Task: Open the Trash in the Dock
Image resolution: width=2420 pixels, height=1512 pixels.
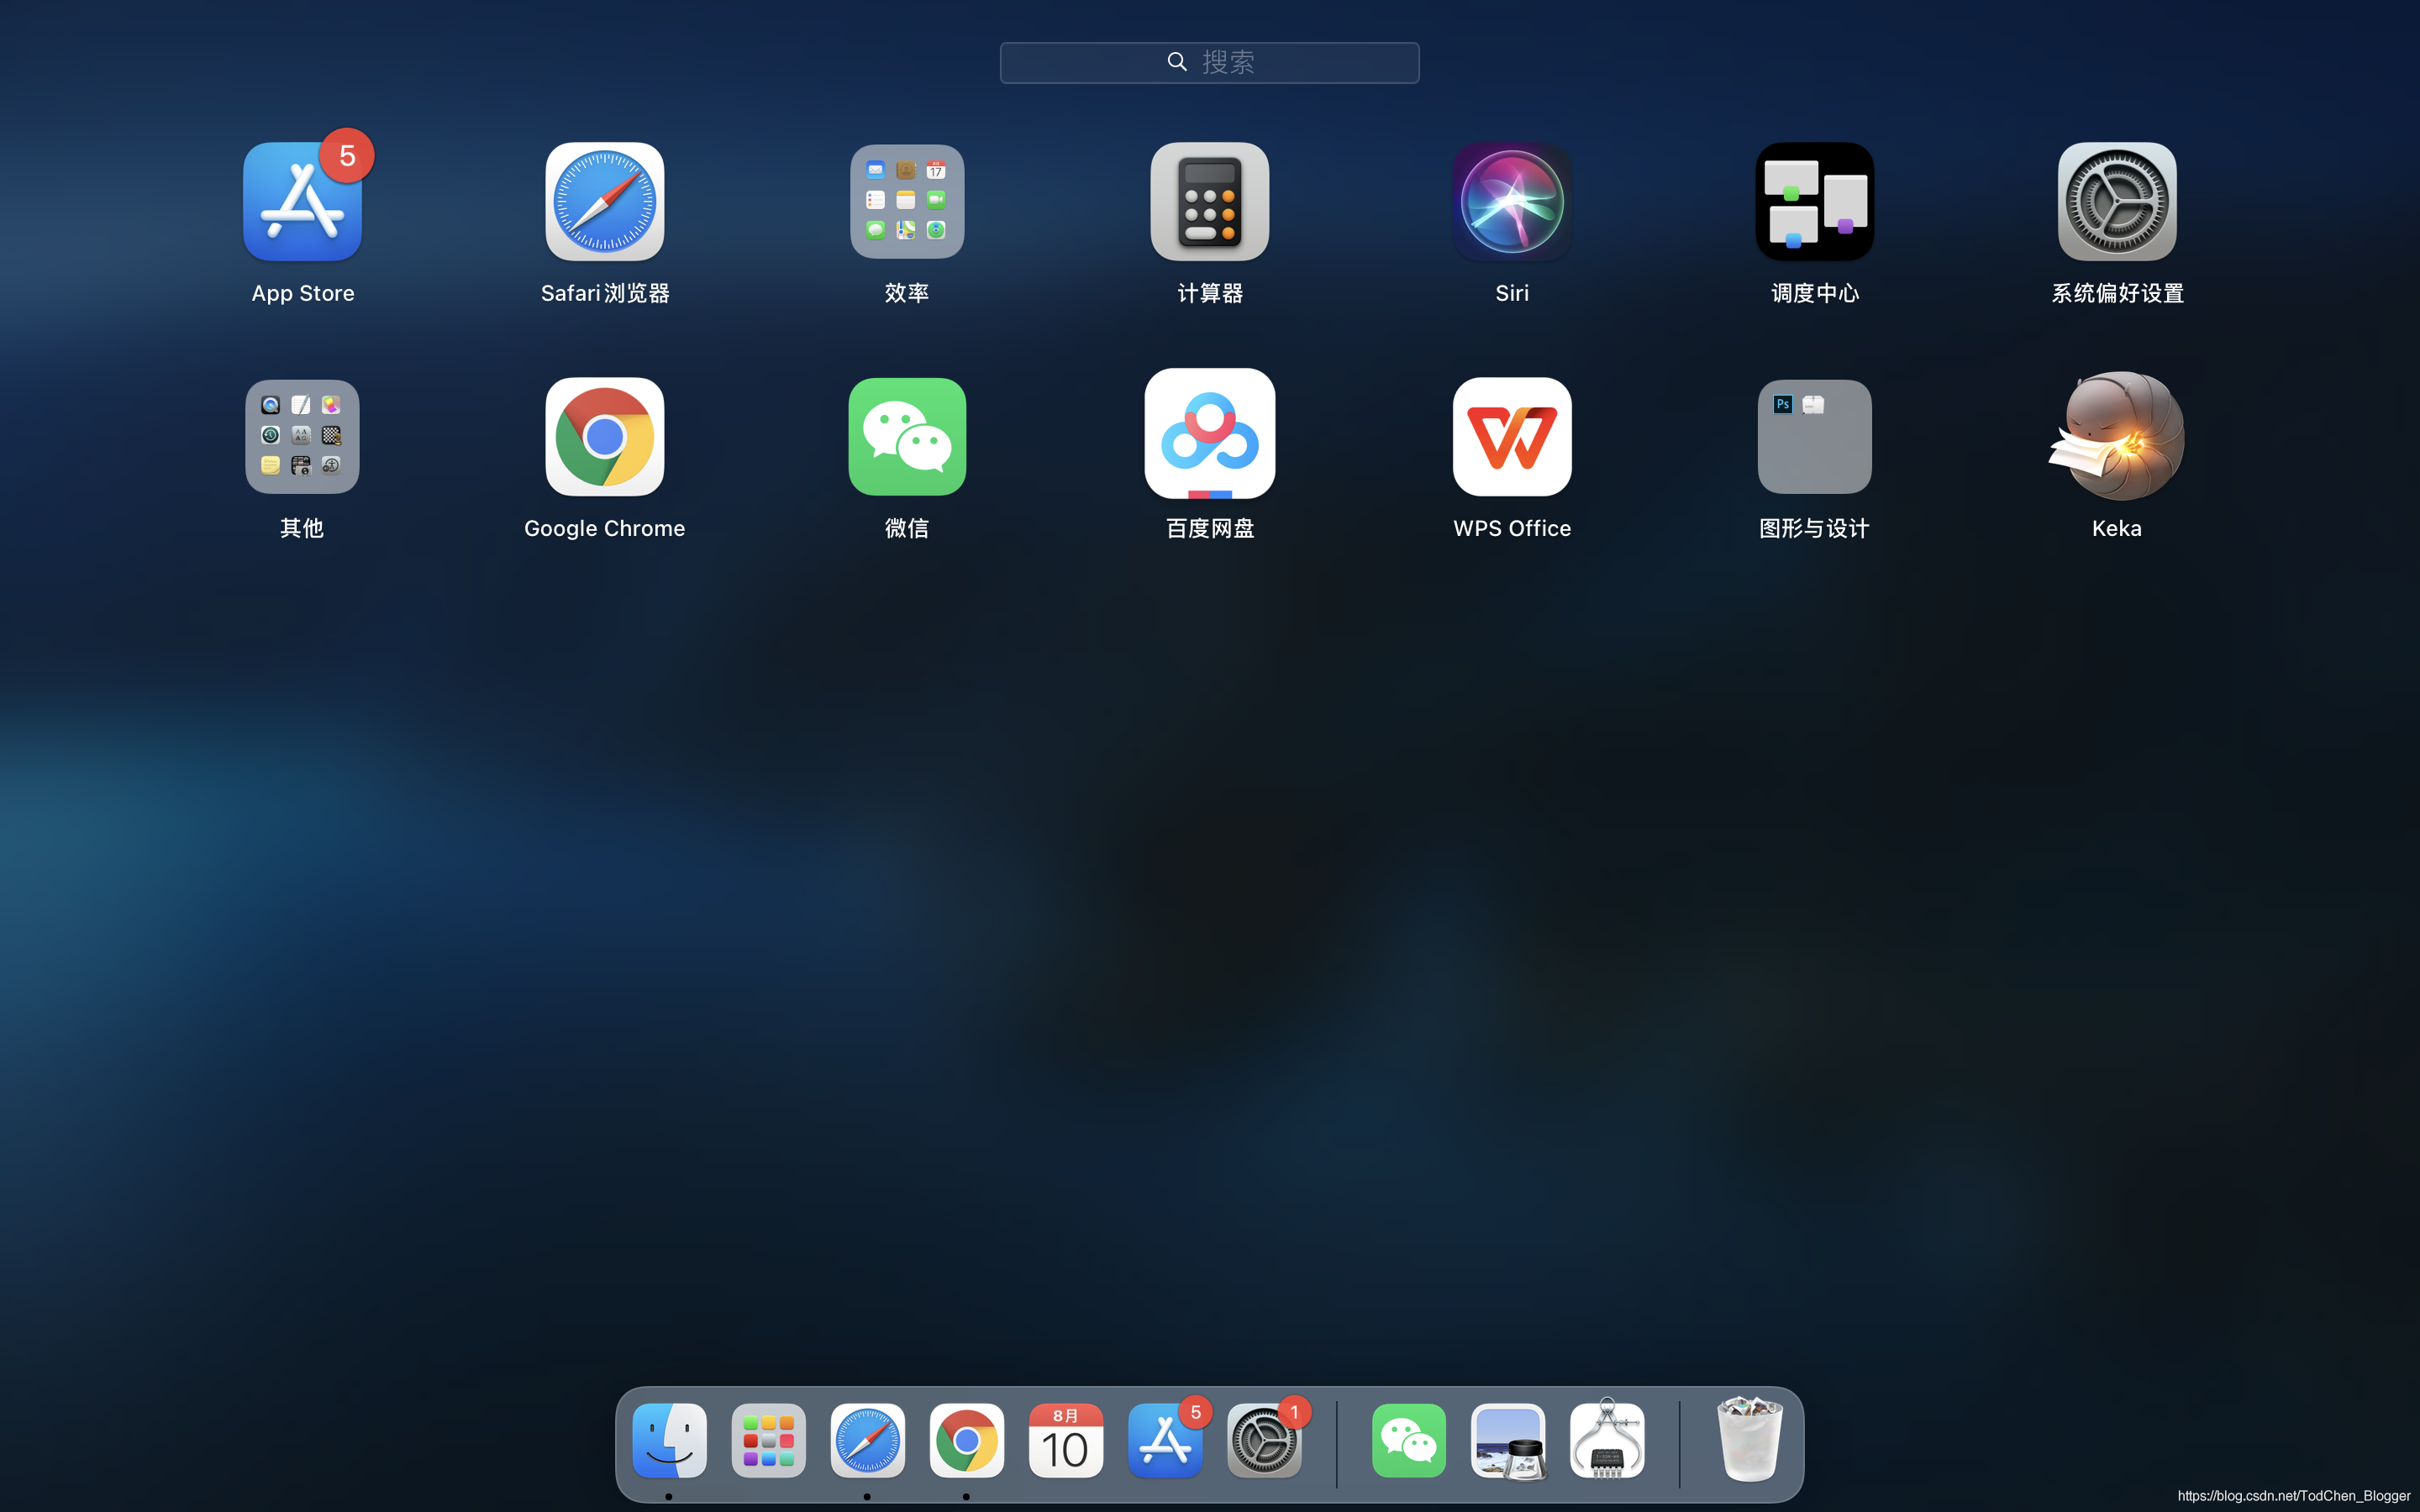Action: pyautogui.click(x=1749, y=1441)
